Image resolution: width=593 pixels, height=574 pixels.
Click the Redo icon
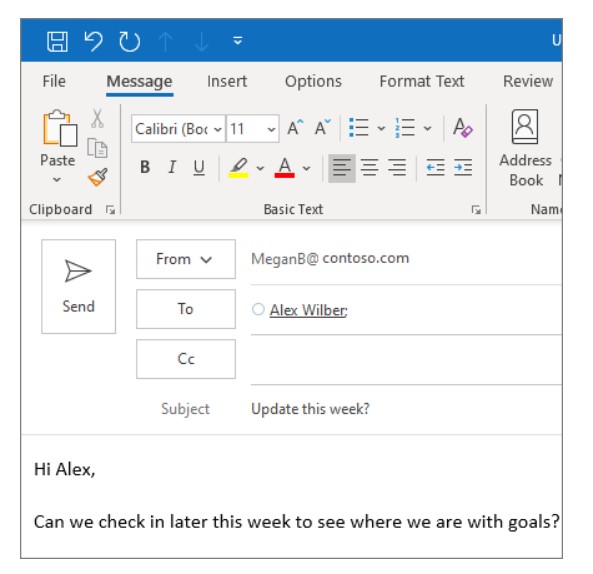[130, 41]
